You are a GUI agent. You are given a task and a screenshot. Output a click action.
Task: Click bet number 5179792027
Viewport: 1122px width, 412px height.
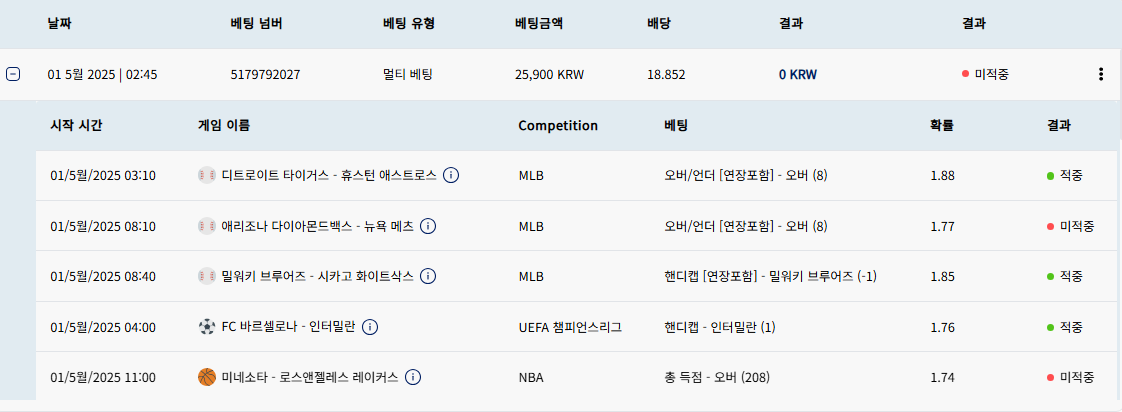pos(265,74)
